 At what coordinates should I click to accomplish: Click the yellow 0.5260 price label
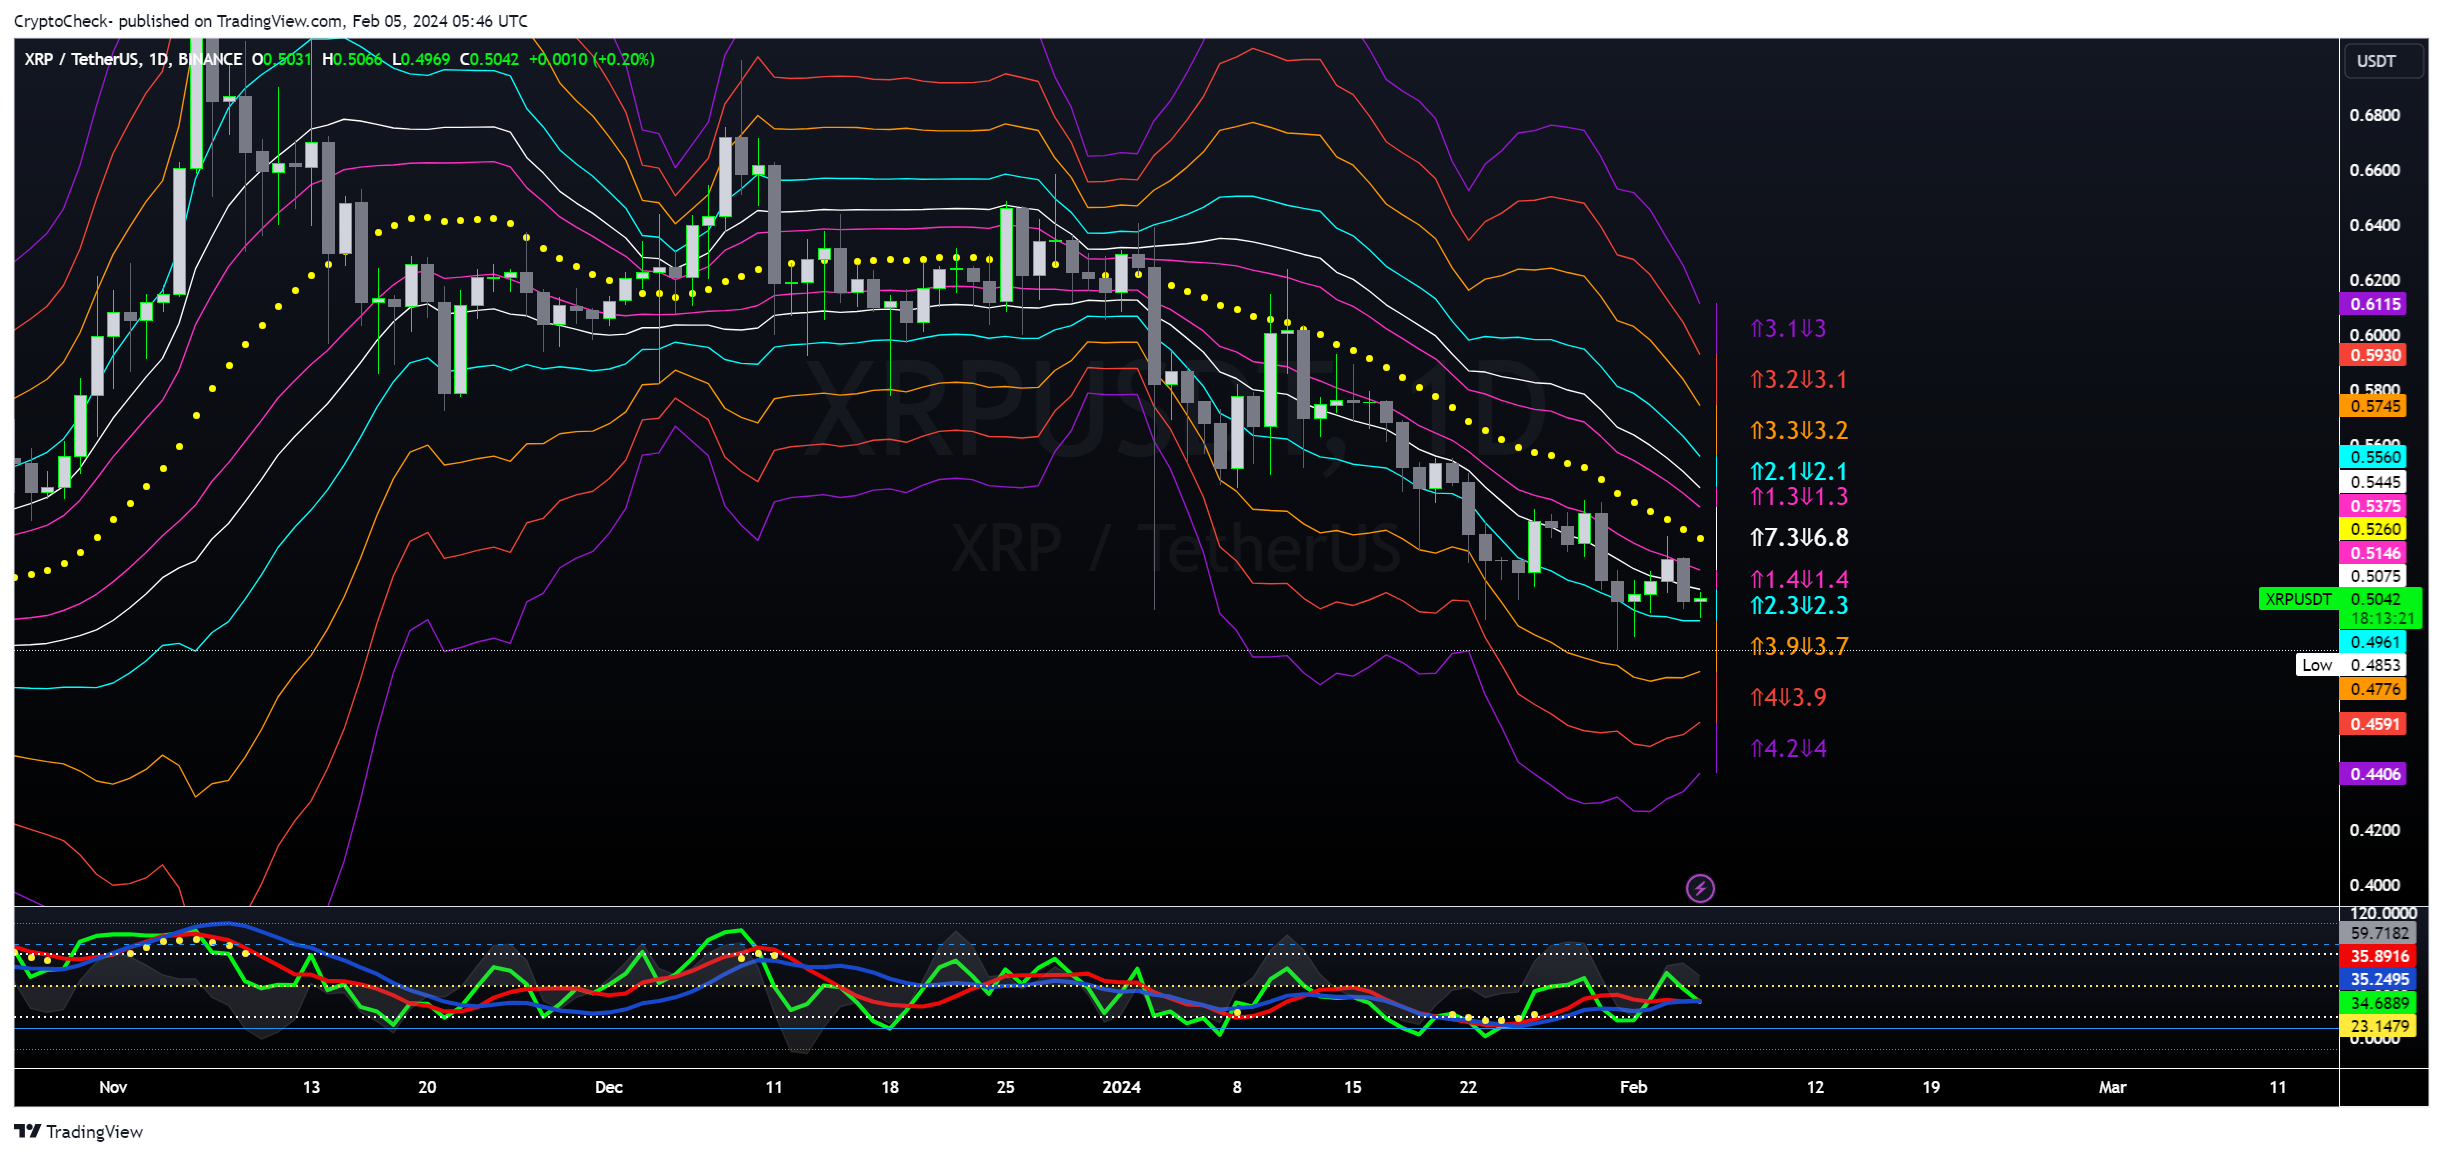pos(2373,529)
